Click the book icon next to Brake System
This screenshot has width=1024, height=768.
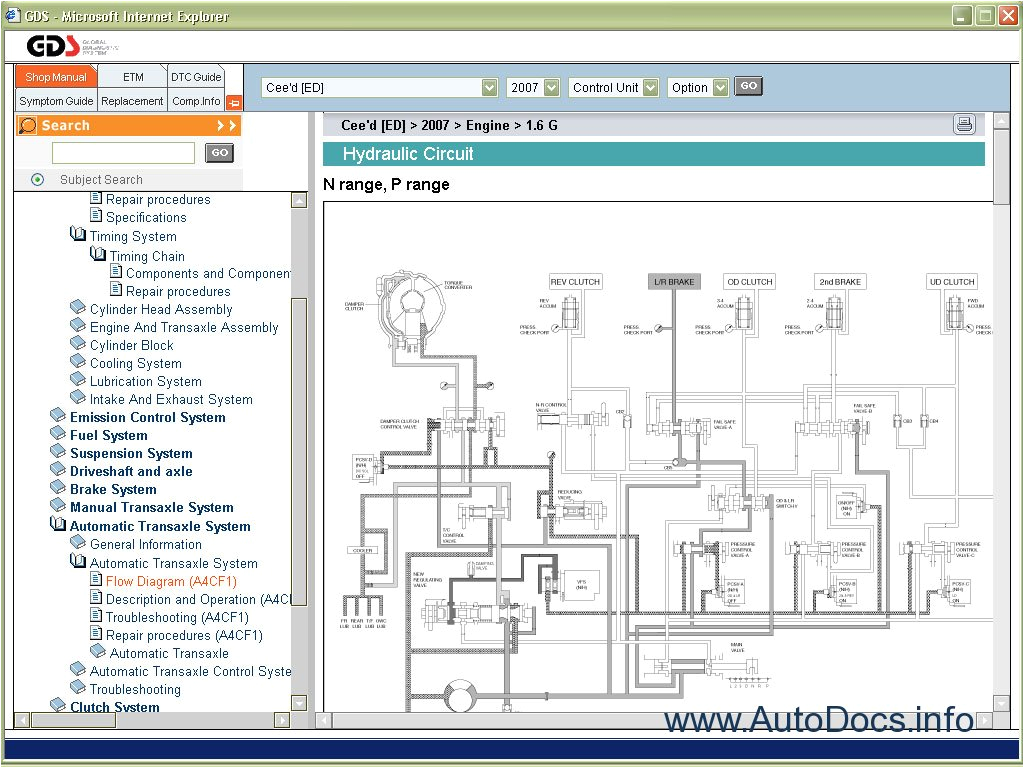click(58, 489)
